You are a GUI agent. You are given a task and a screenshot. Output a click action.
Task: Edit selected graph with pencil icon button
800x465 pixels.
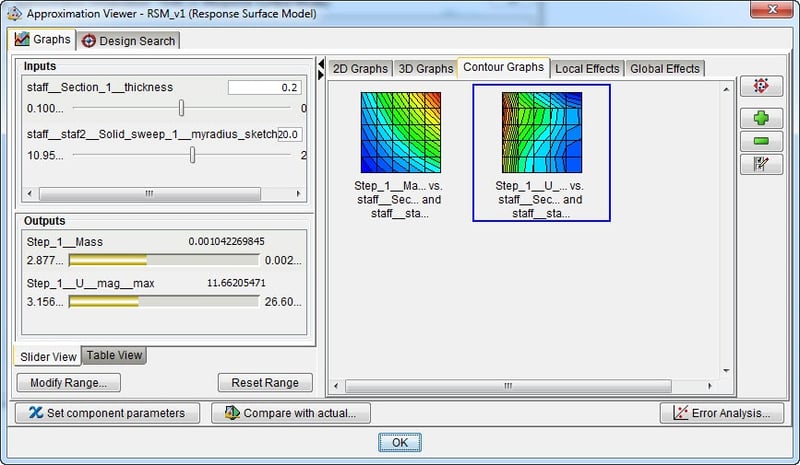pos(761,164)
